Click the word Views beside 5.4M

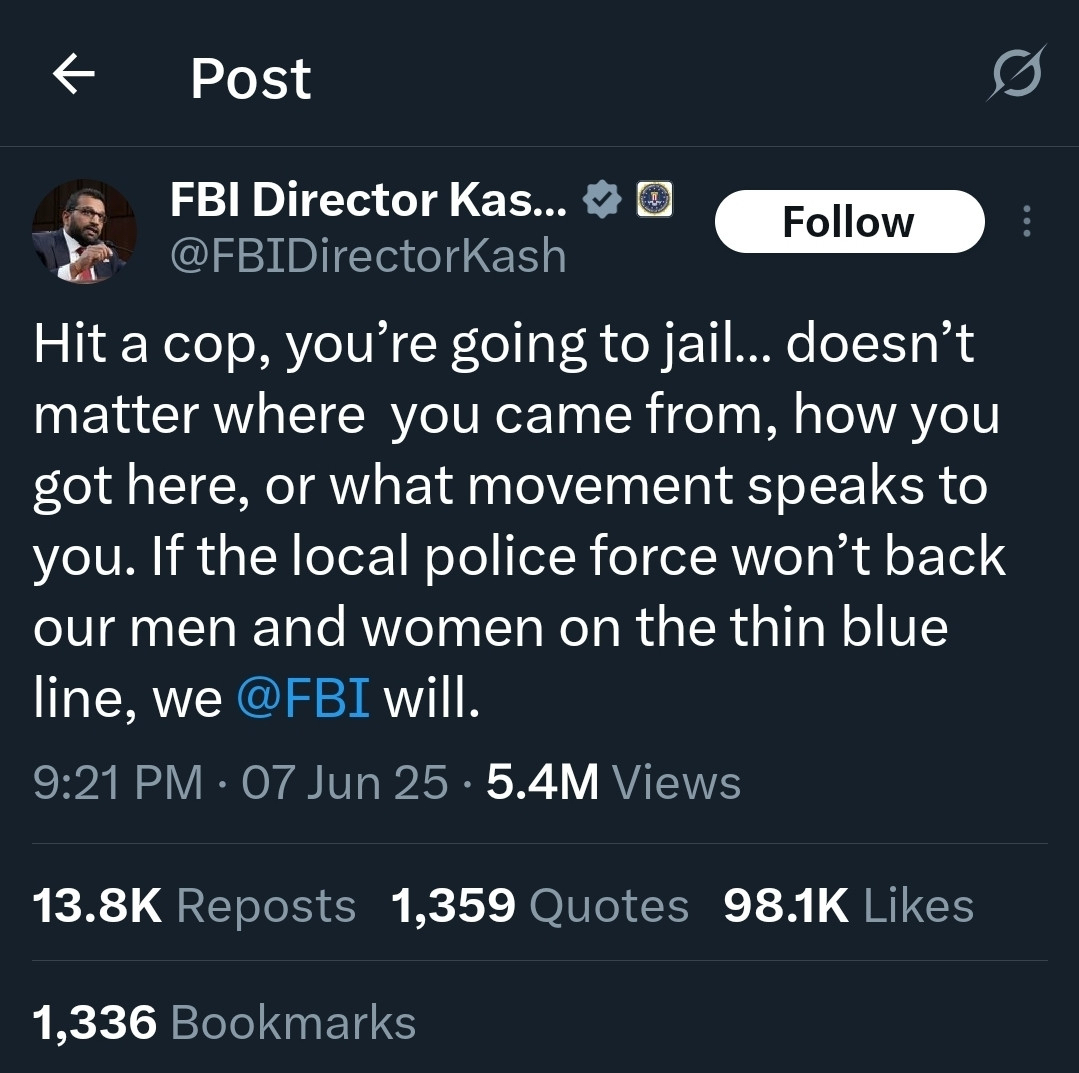(x=676, y=783)
